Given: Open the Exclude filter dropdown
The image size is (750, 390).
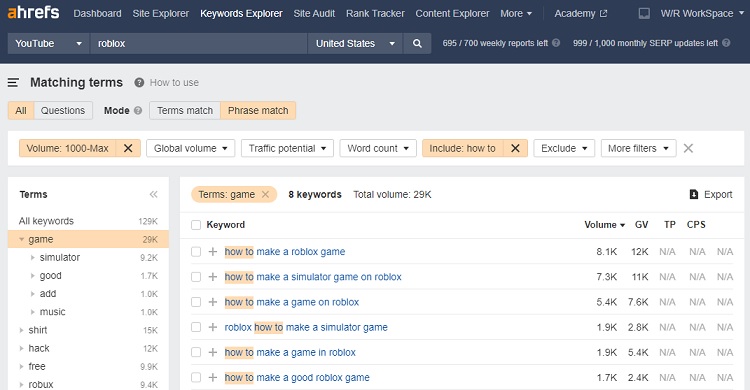Looking at the screenshot, I should click(x=564, y=148).
